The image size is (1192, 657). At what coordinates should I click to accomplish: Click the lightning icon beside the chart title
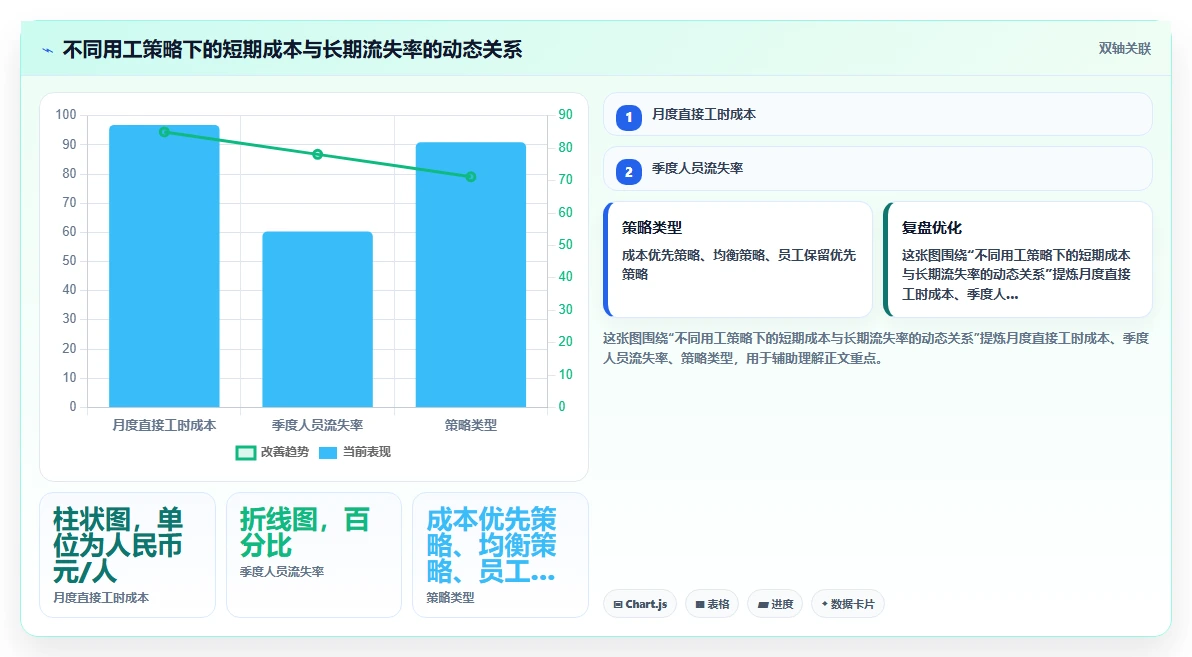tap(47, 50)
